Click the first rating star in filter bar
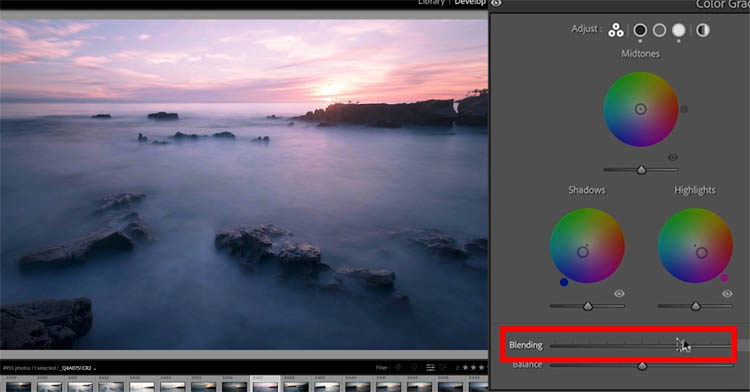 tap(465, 367)
